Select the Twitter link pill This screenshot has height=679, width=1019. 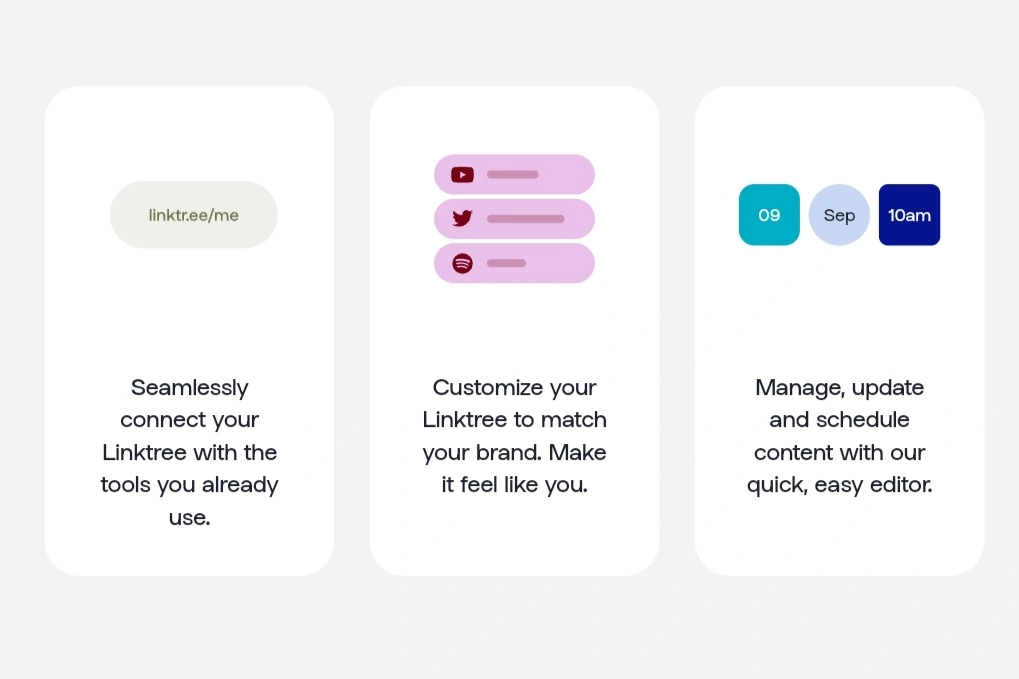pos(514,219)
